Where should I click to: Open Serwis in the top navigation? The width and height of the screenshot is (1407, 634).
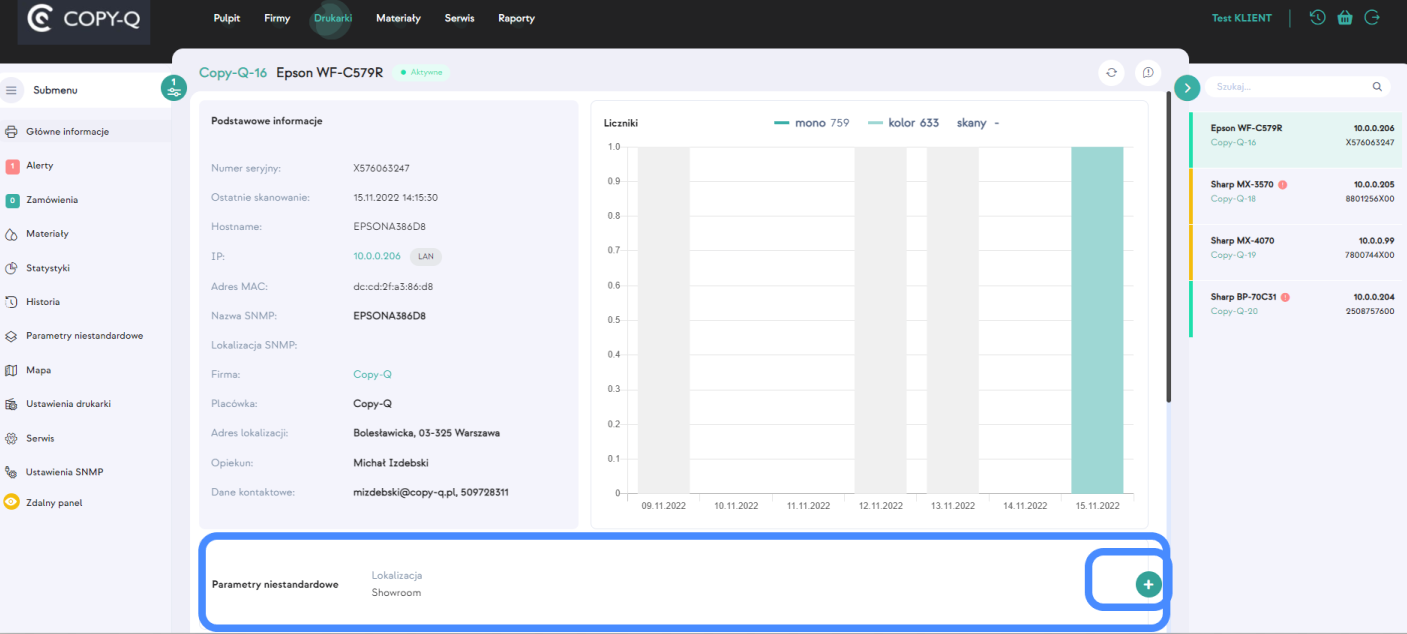coord(459,18)
